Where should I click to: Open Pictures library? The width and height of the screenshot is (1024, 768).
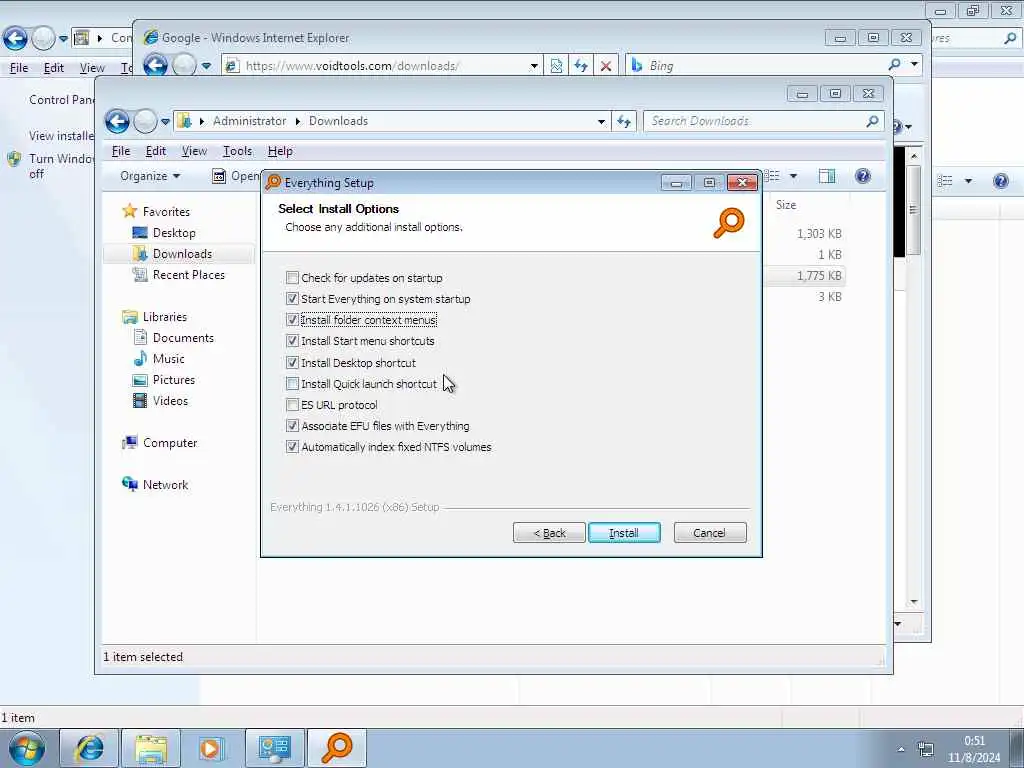[x=174, y=379]
